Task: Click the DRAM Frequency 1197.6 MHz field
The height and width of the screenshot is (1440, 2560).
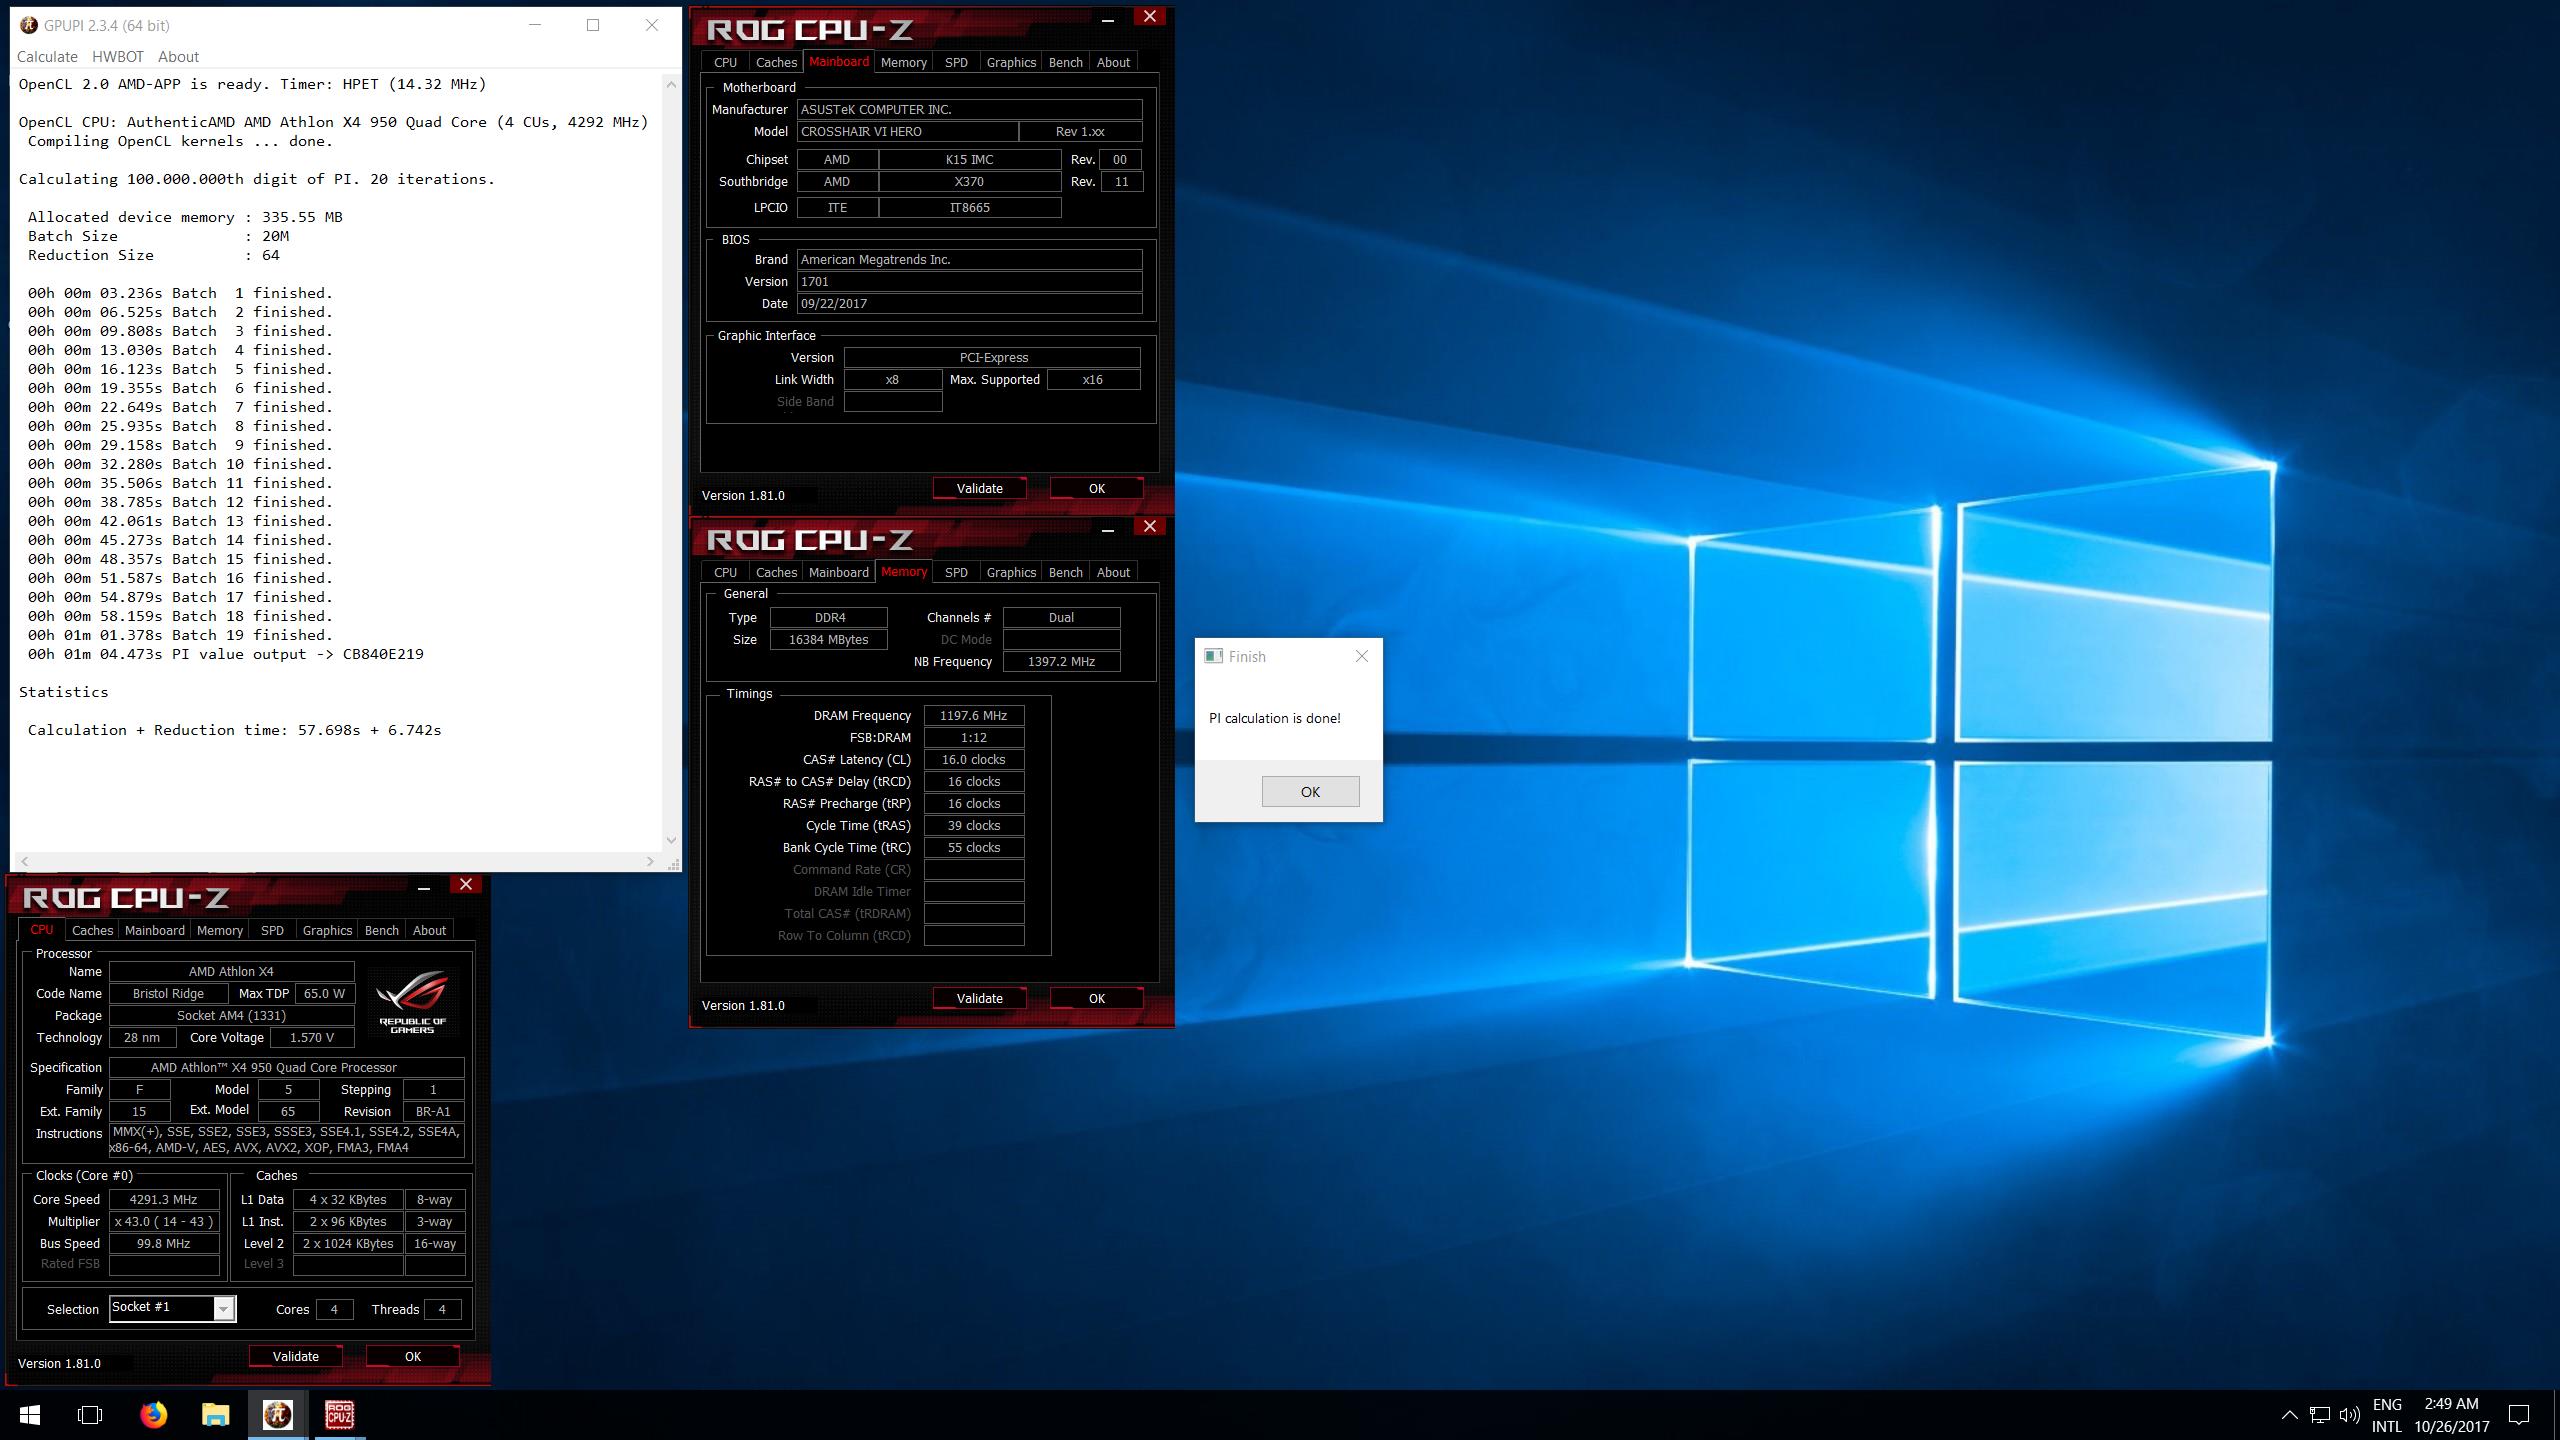Action: point(973,715)
